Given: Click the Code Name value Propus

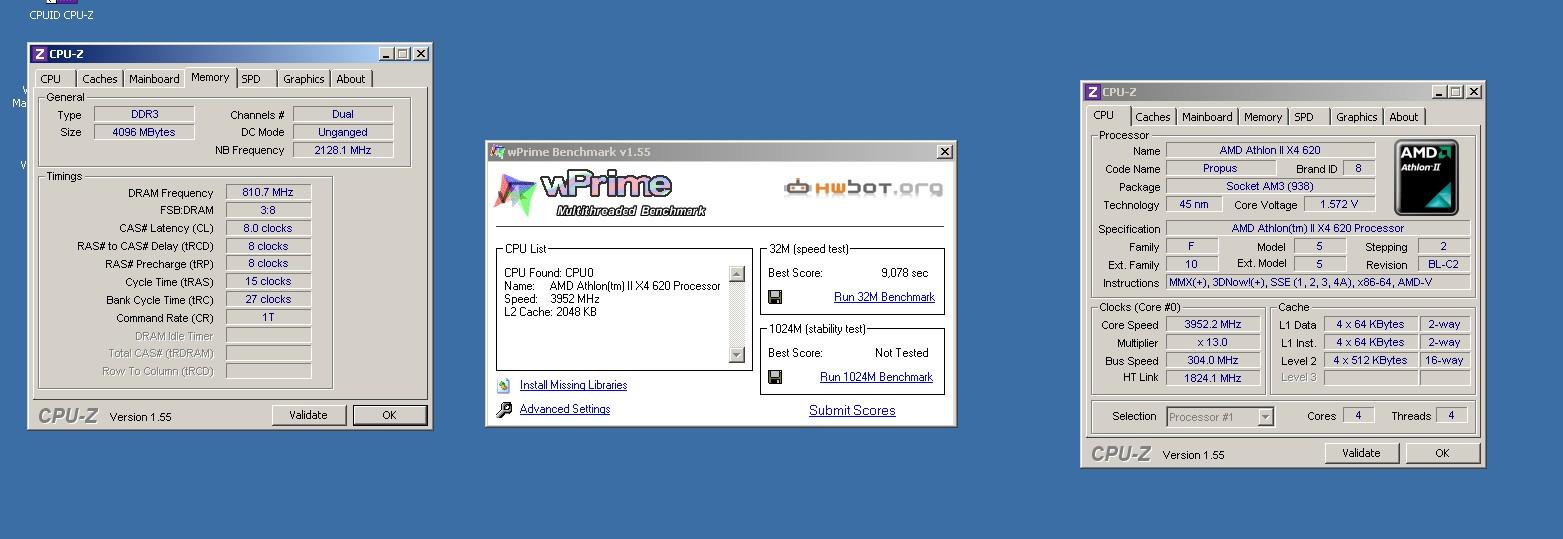Looking at the screenshot, I should point(1220,168).
